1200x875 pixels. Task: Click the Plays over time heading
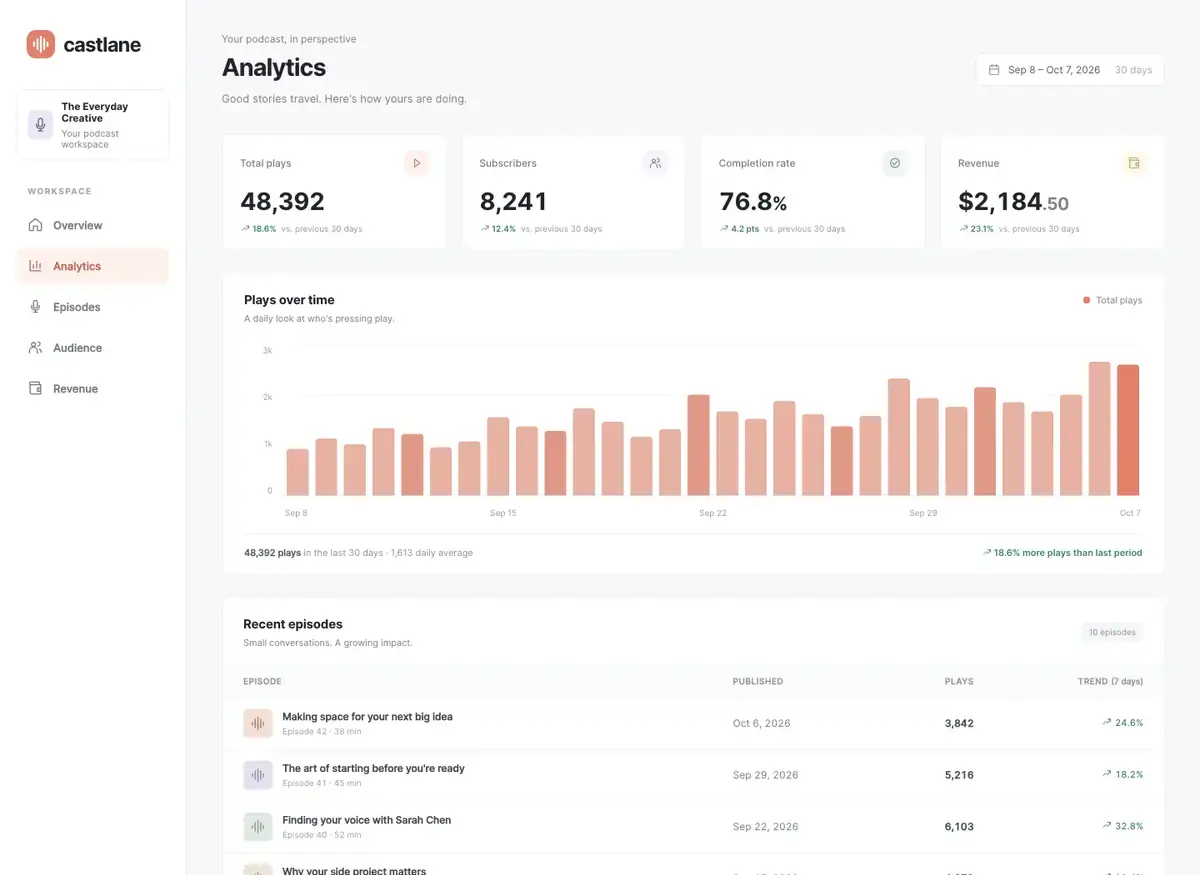[289, 300]
